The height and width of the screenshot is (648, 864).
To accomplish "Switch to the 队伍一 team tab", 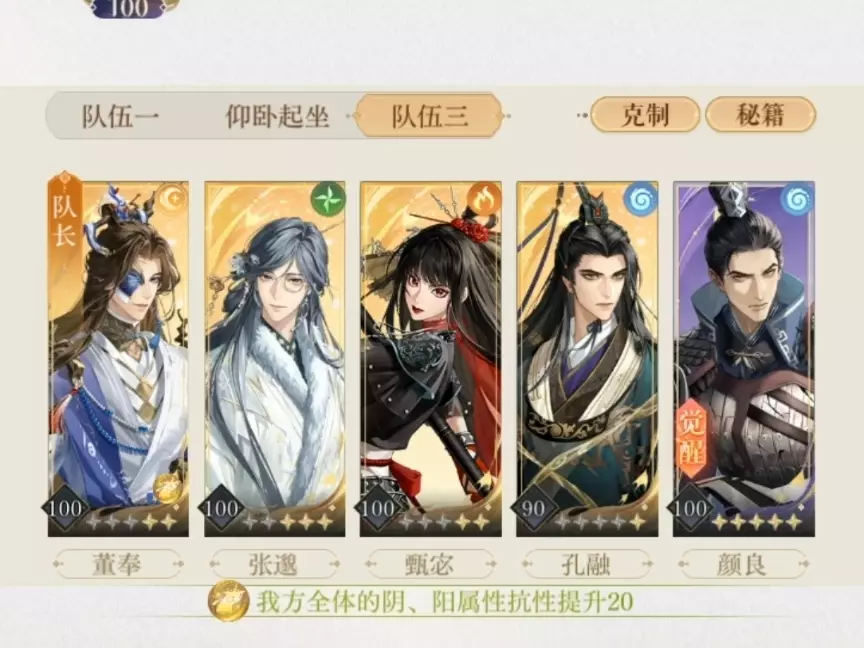I will pos(121,116).
